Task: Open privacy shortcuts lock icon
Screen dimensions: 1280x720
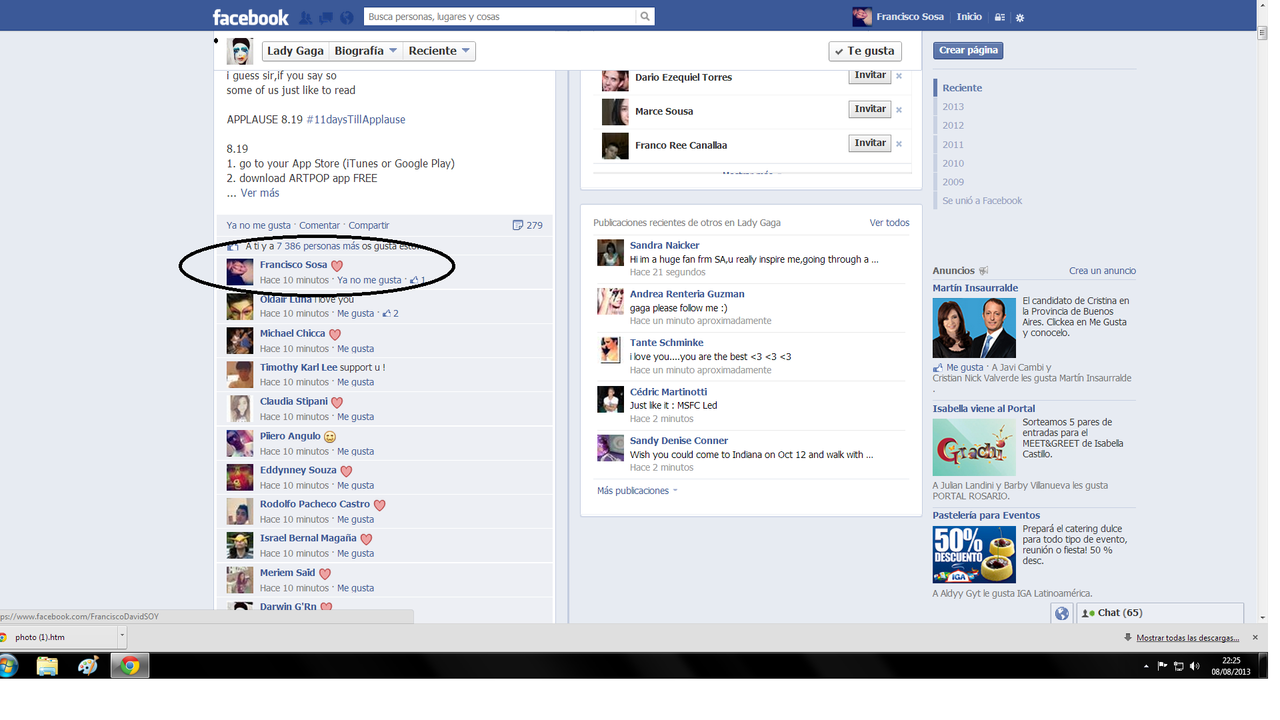Action: pyautogui.click(x=1000, y=17)
